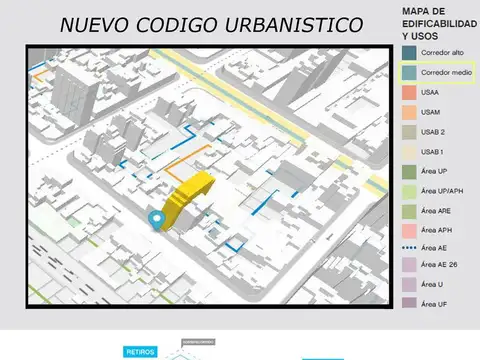This screenshot has height=360, width=480.
Task: Select the Corredor medio legend label
Action: [446, 73]
